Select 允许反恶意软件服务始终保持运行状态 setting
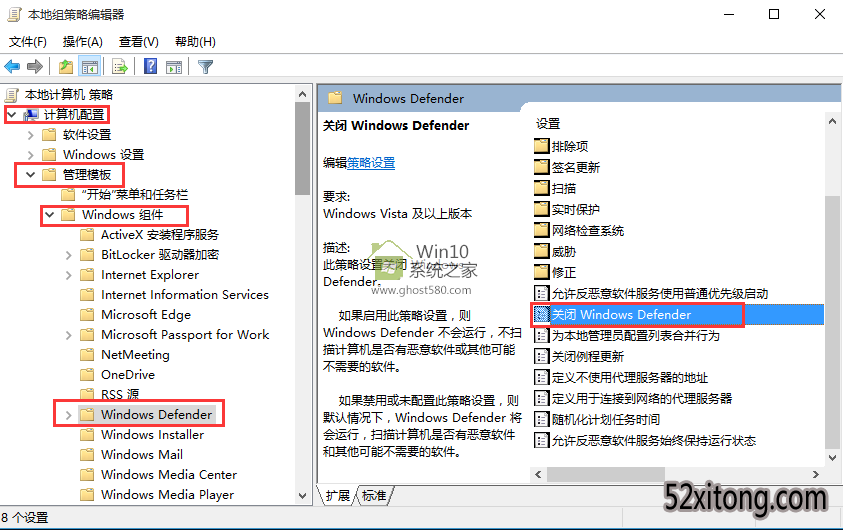Viewport: 843px width, 530px height. tap(654, 441)
